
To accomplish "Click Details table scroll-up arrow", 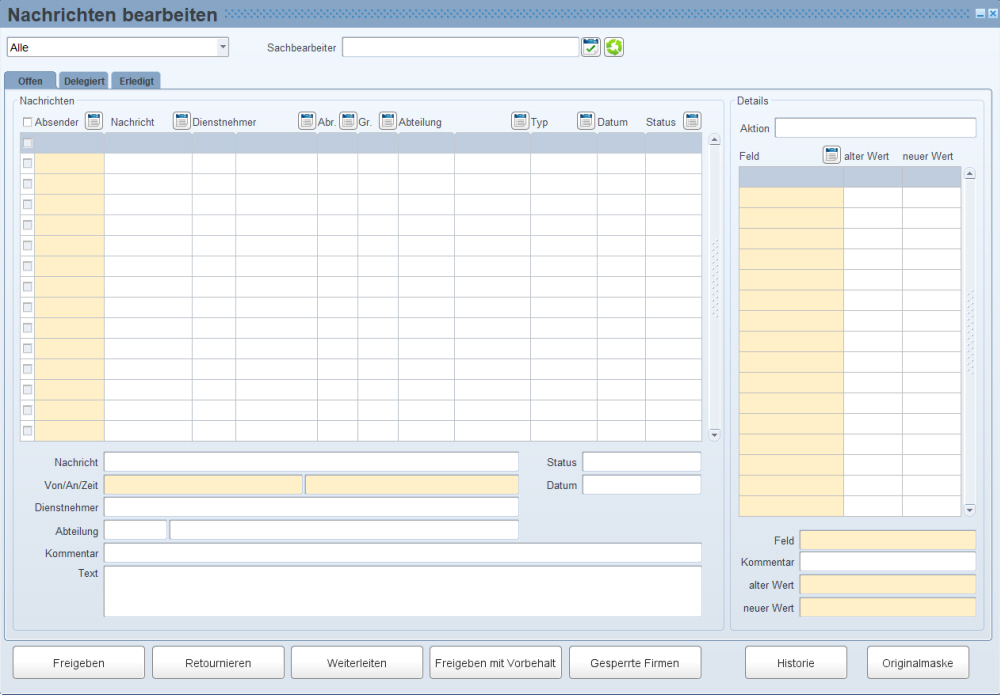I will pos(970,174).
